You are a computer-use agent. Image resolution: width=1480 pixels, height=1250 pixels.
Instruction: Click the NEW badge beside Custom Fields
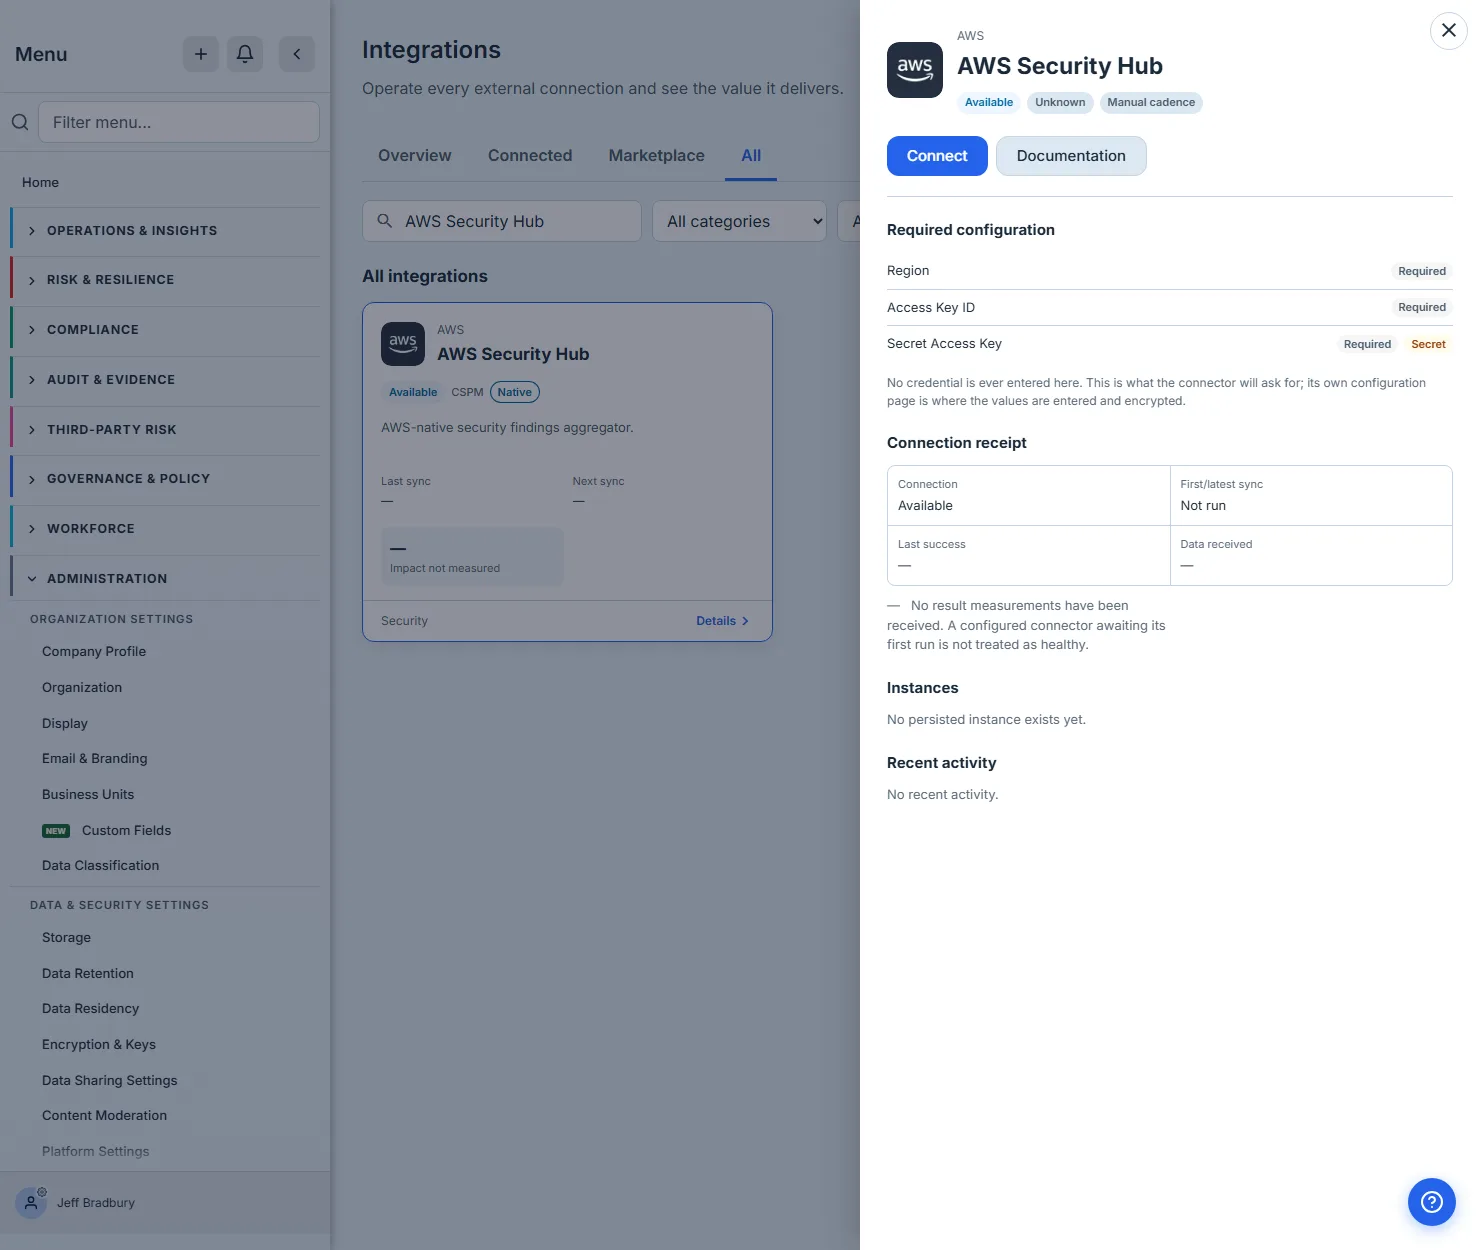[56, 831]
